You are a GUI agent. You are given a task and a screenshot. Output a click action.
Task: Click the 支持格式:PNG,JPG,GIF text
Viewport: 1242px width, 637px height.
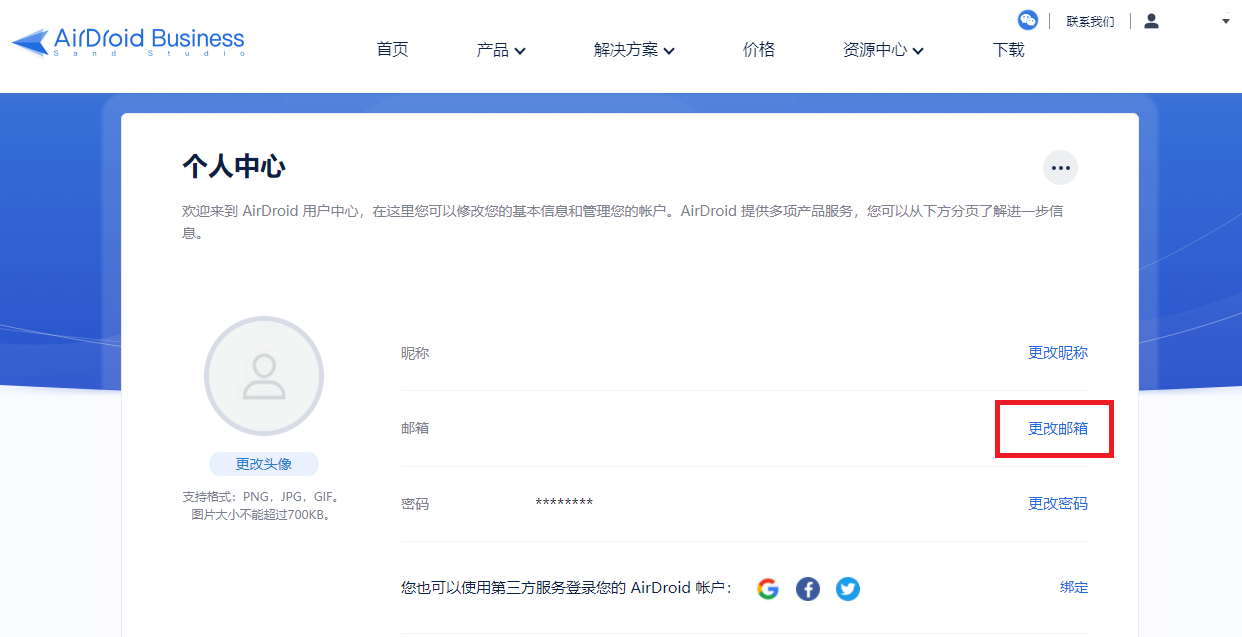pyautogui.click(x=263, y=497)
